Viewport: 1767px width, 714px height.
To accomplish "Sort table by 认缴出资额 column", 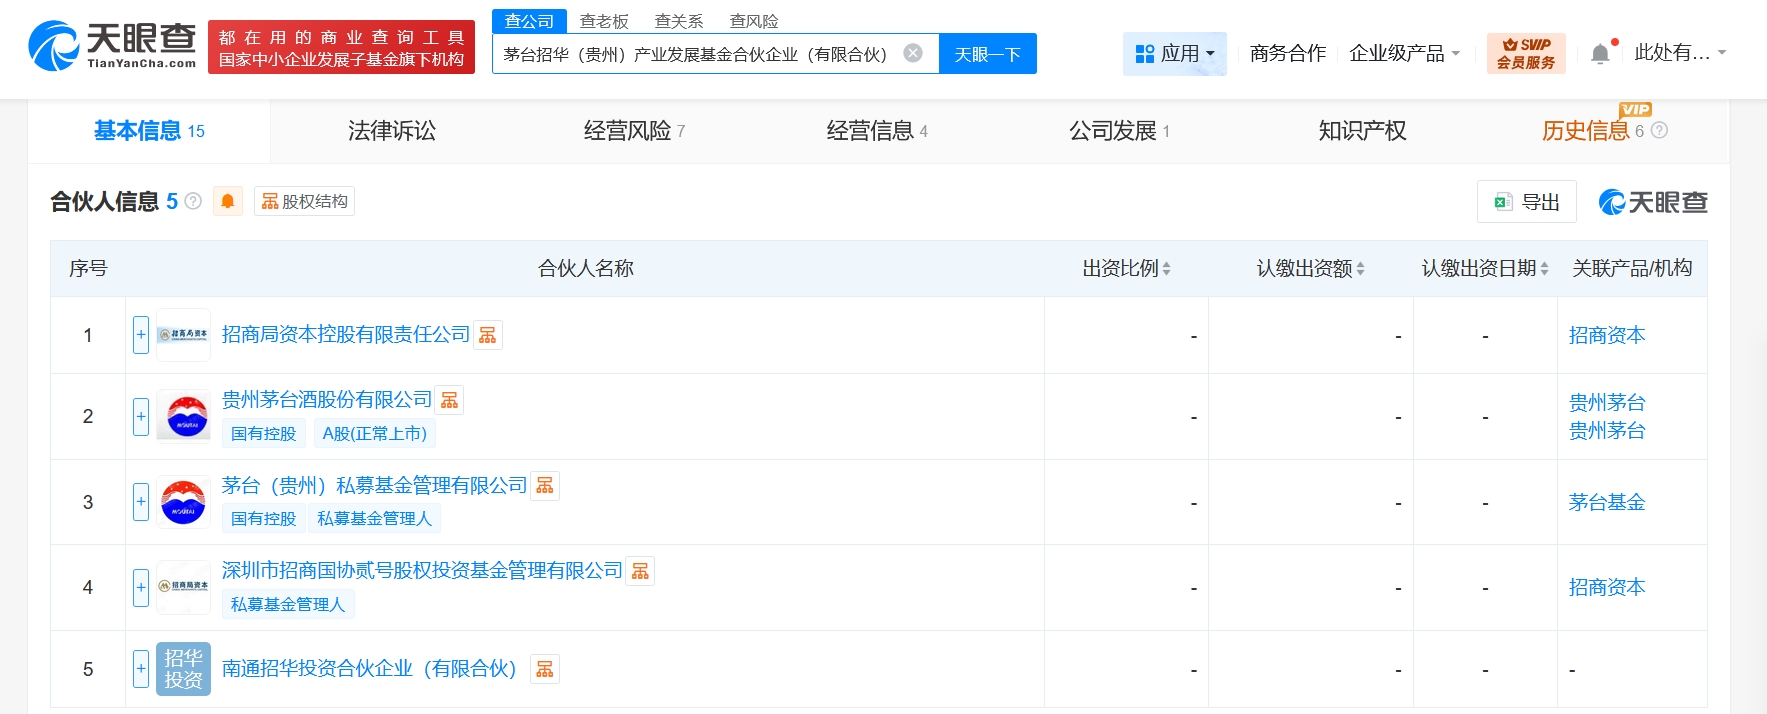I will [1310, 269].
